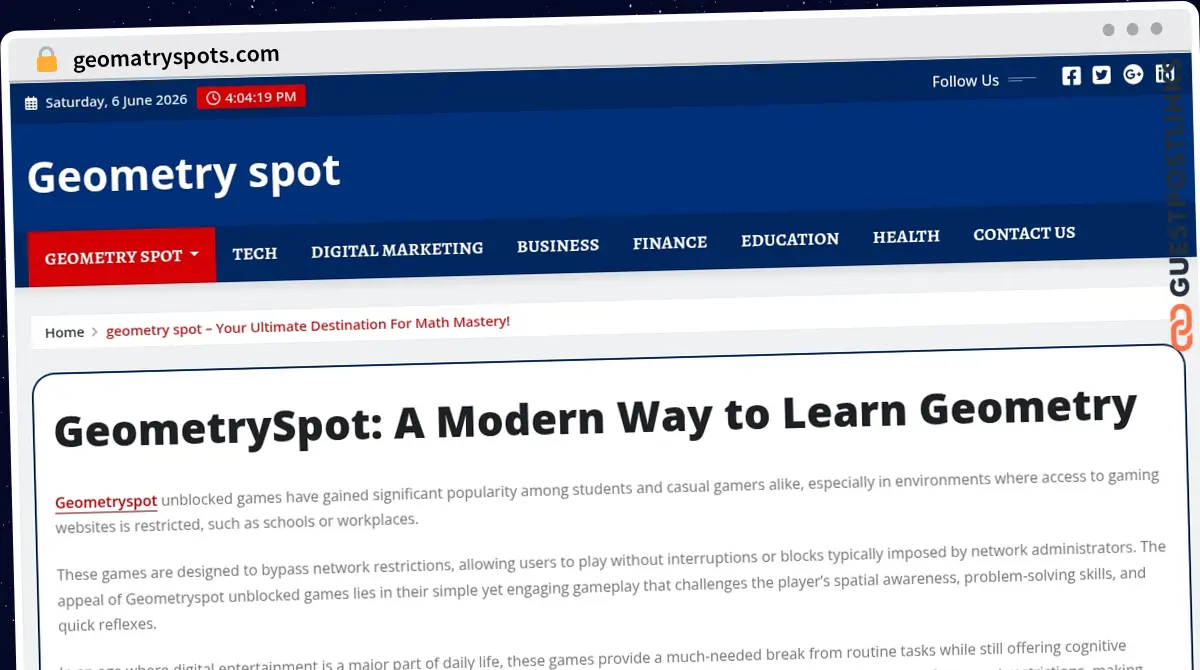Open the Facebook follow icon
This screenshot has width=1200, height=670.
[1071, 76]
